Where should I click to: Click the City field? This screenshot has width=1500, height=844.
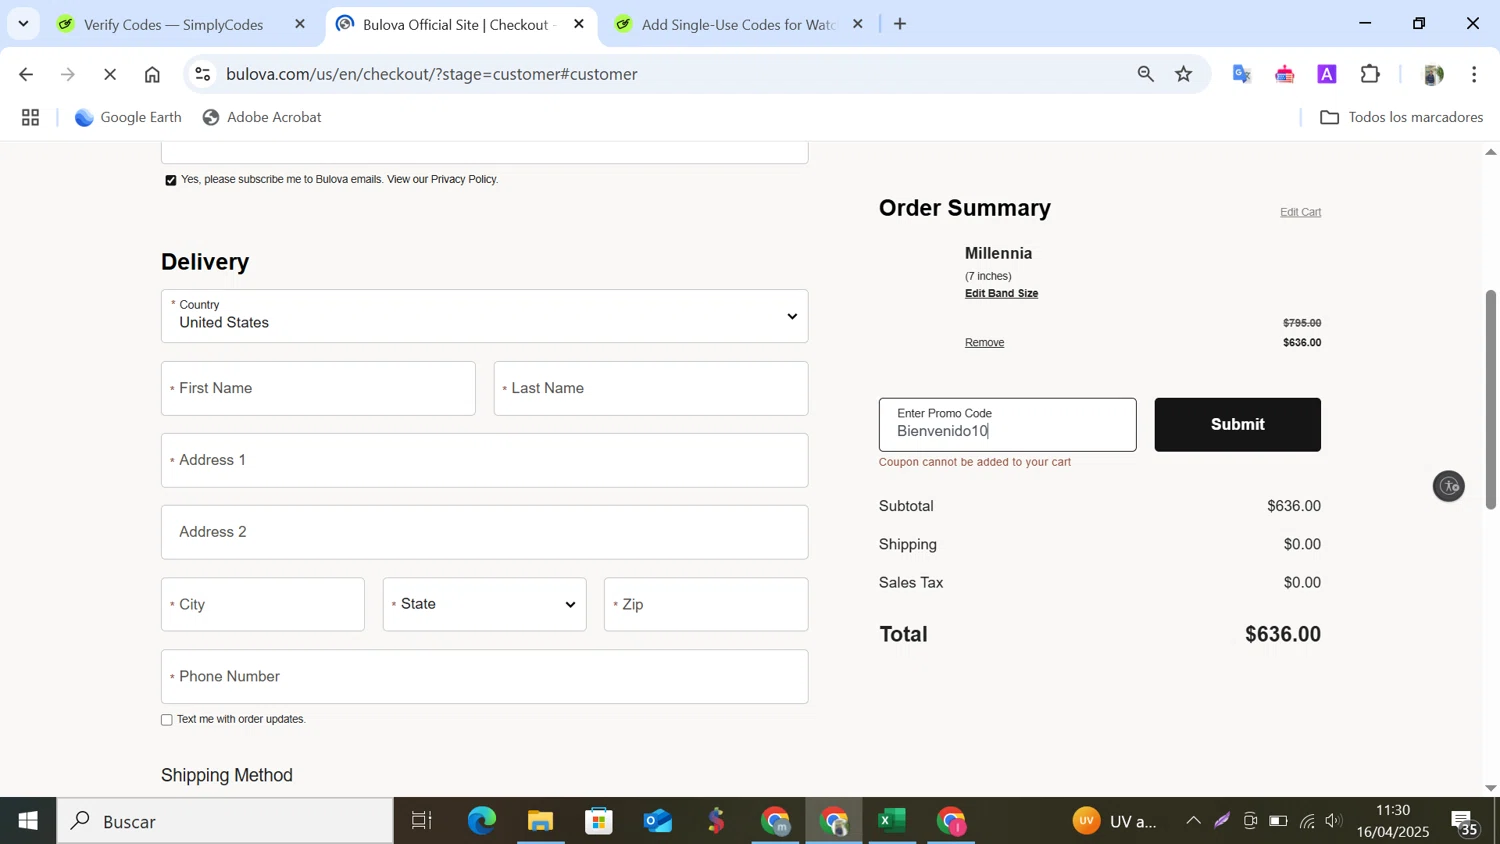[x=263, y=604]
